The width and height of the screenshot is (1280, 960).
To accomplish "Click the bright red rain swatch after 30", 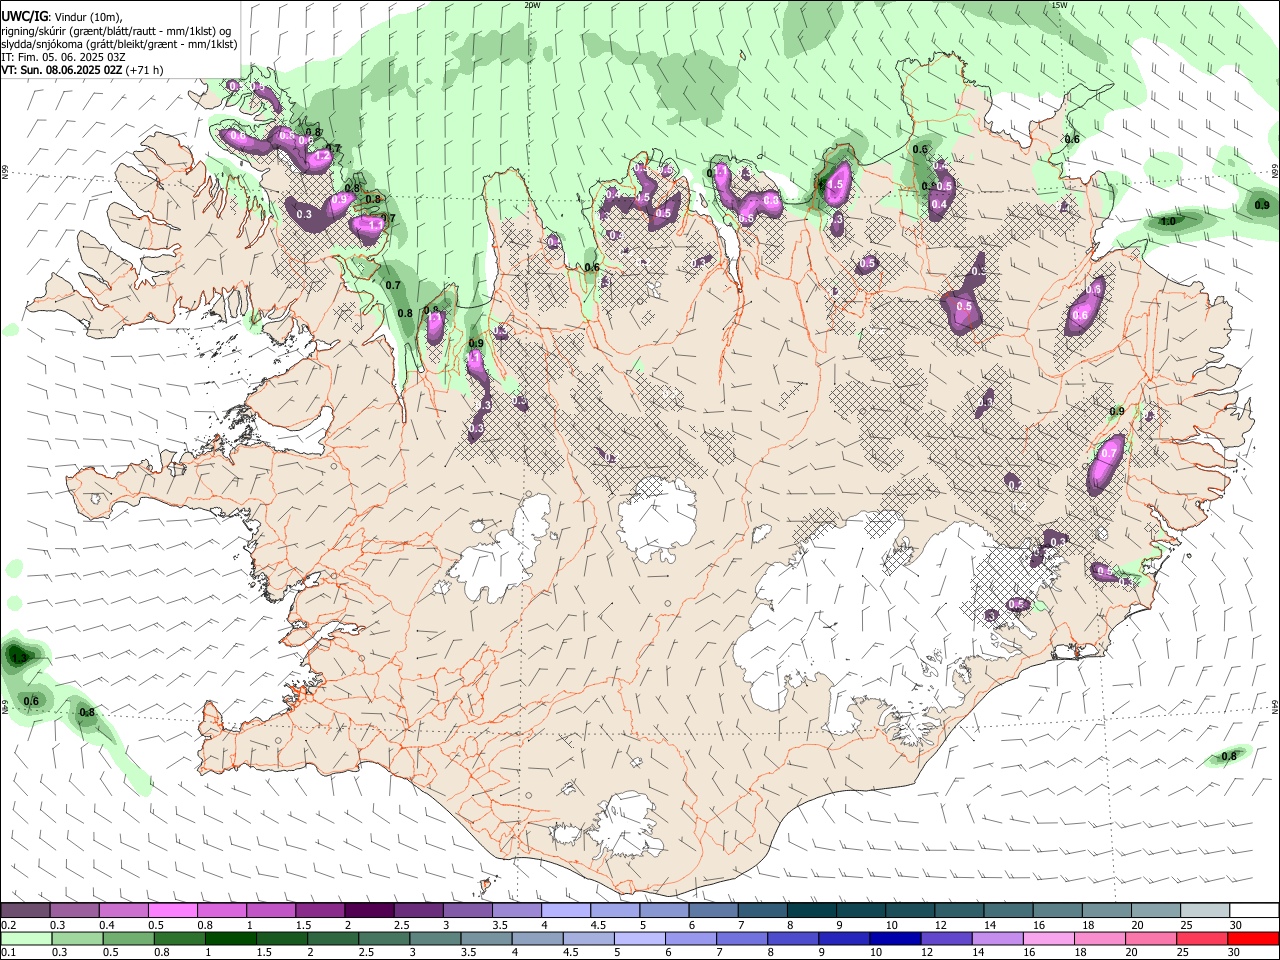I will pyautogui.click(x=1252, y=939).
